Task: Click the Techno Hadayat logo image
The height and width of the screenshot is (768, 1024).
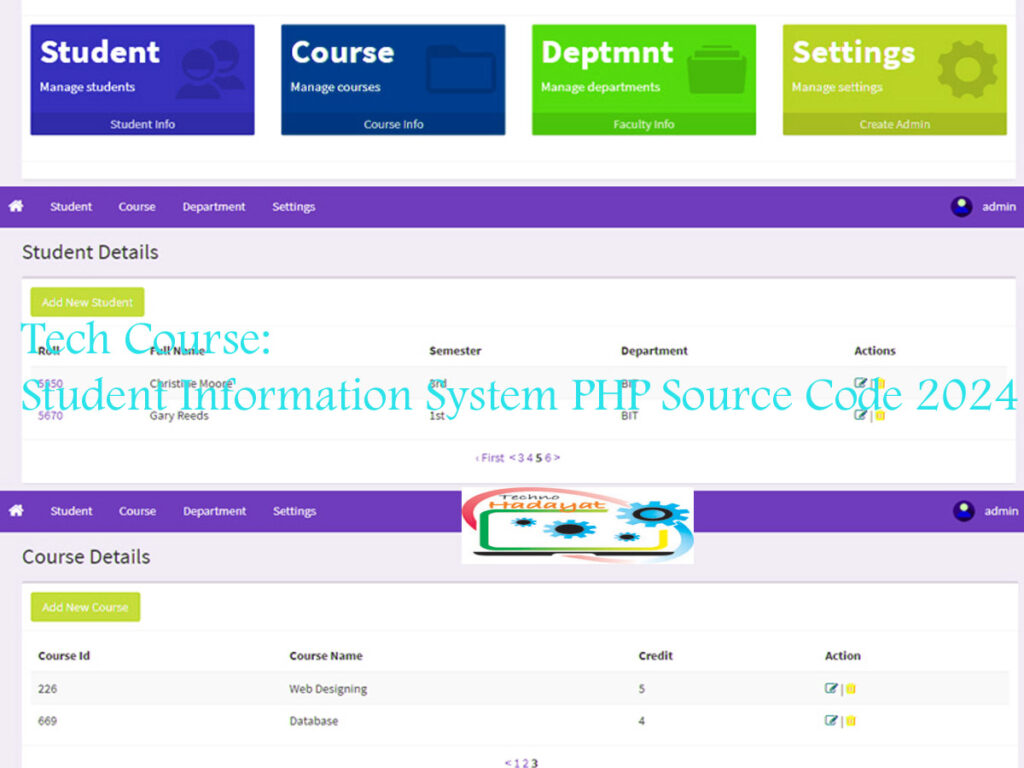Action: pyautogui.click(x=576, y=525)
